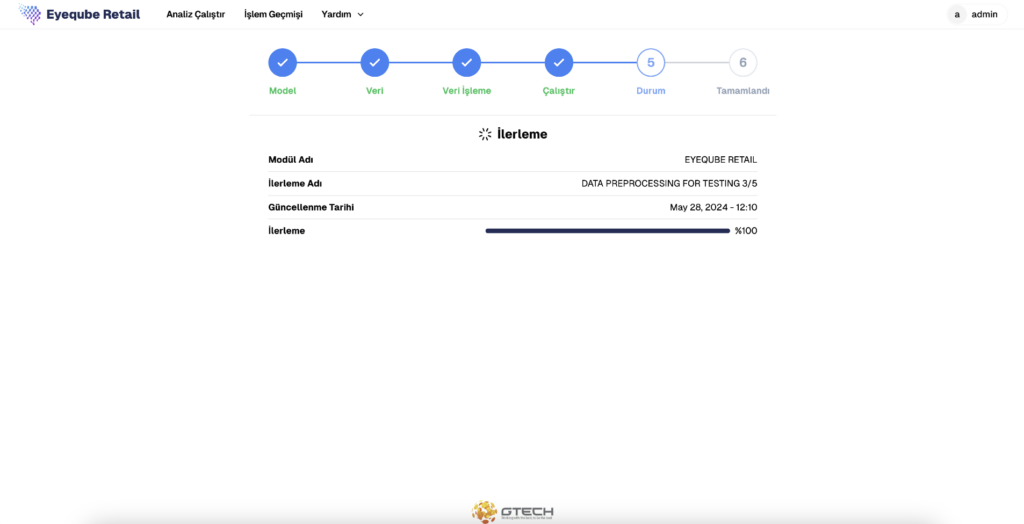This screenshot has width=1024, height=524.
Task: Click the admin user avatar icon
Action: (x=957, y=14)
